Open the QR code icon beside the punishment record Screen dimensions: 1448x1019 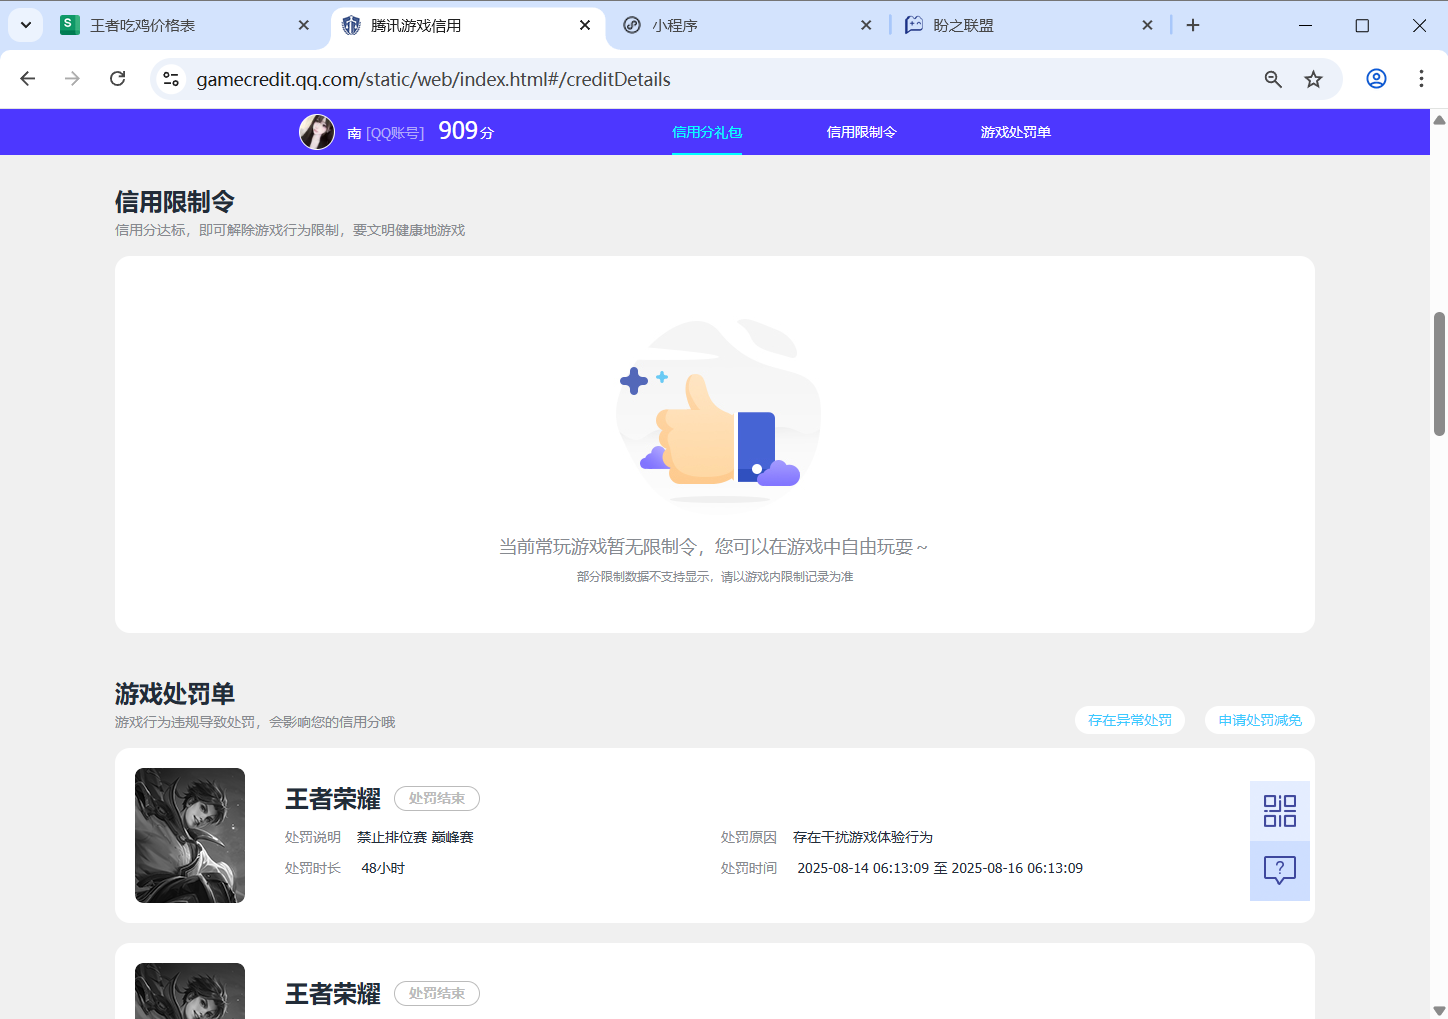[1279, 810]
